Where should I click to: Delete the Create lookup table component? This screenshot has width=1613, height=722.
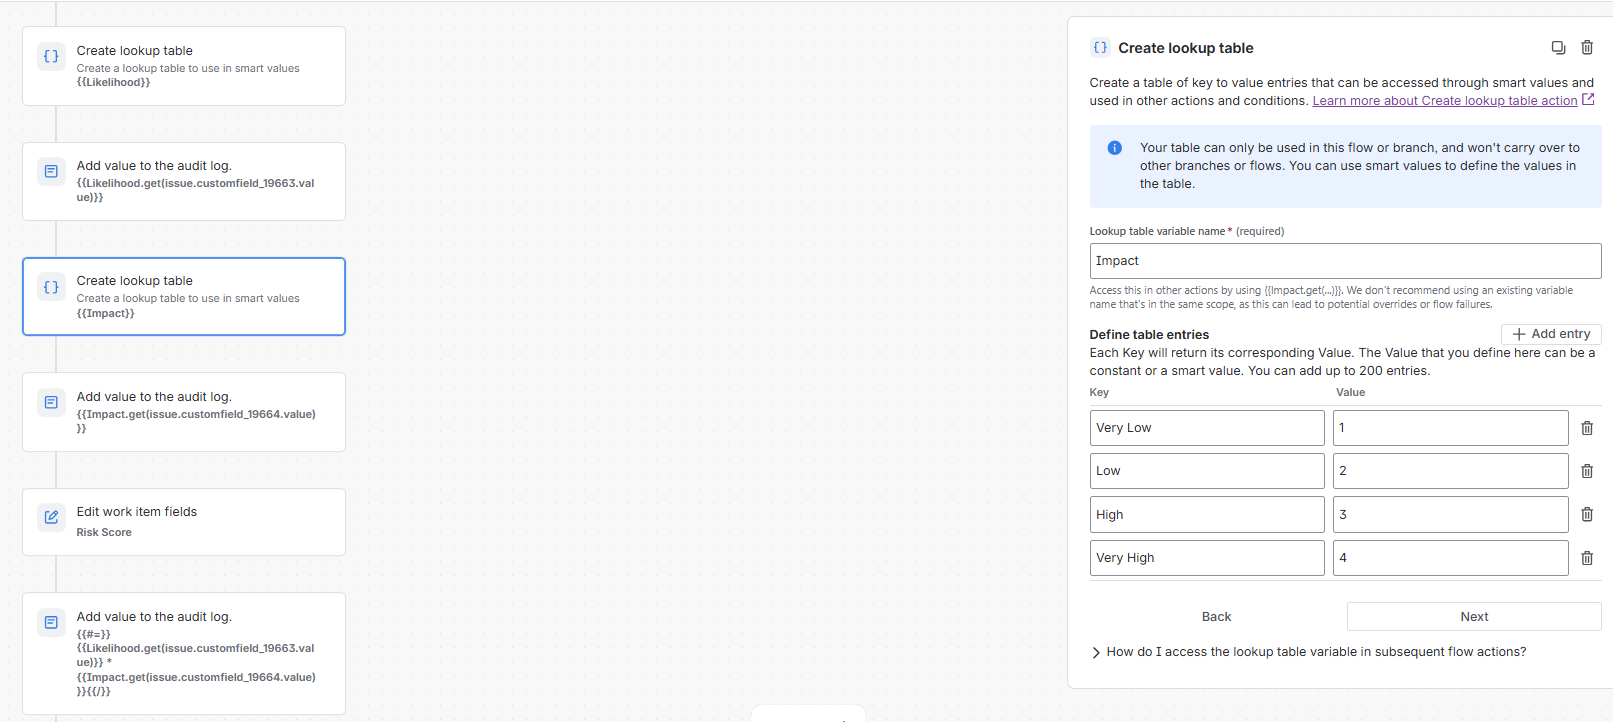pyautogui.click(x=1587, y=48)
